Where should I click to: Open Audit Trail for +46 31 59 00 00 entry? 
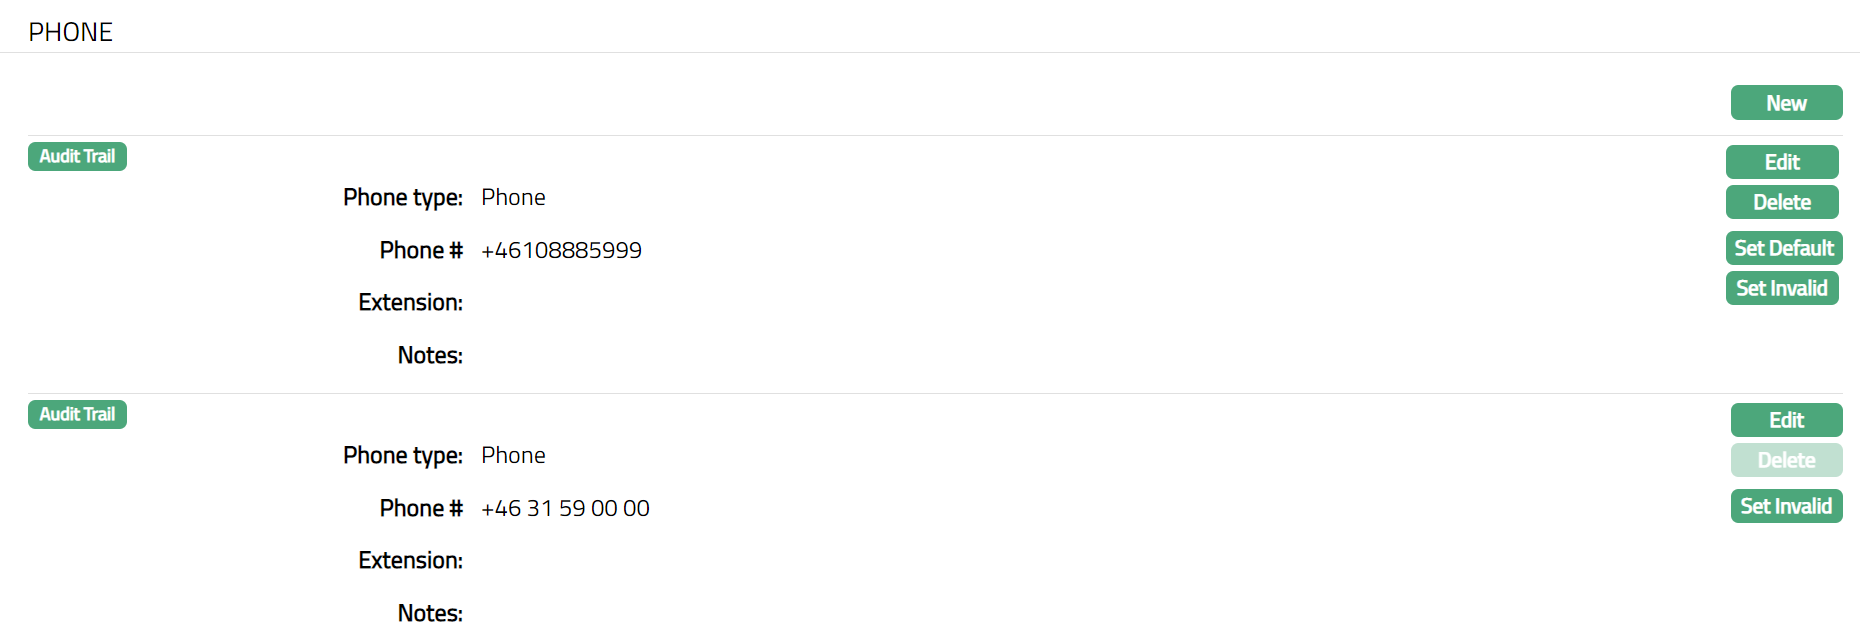[77, 414]
